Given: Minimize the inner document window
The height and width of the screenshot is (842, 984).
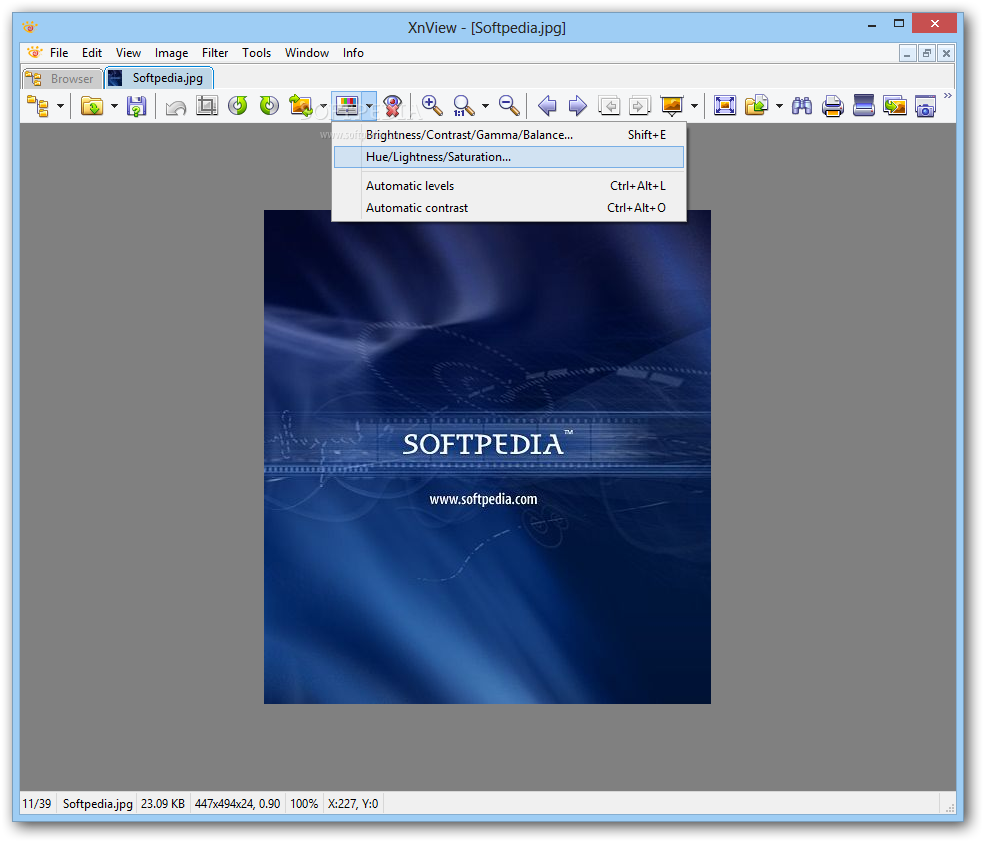Looking at the screenshot, I should tap(907, 53).
